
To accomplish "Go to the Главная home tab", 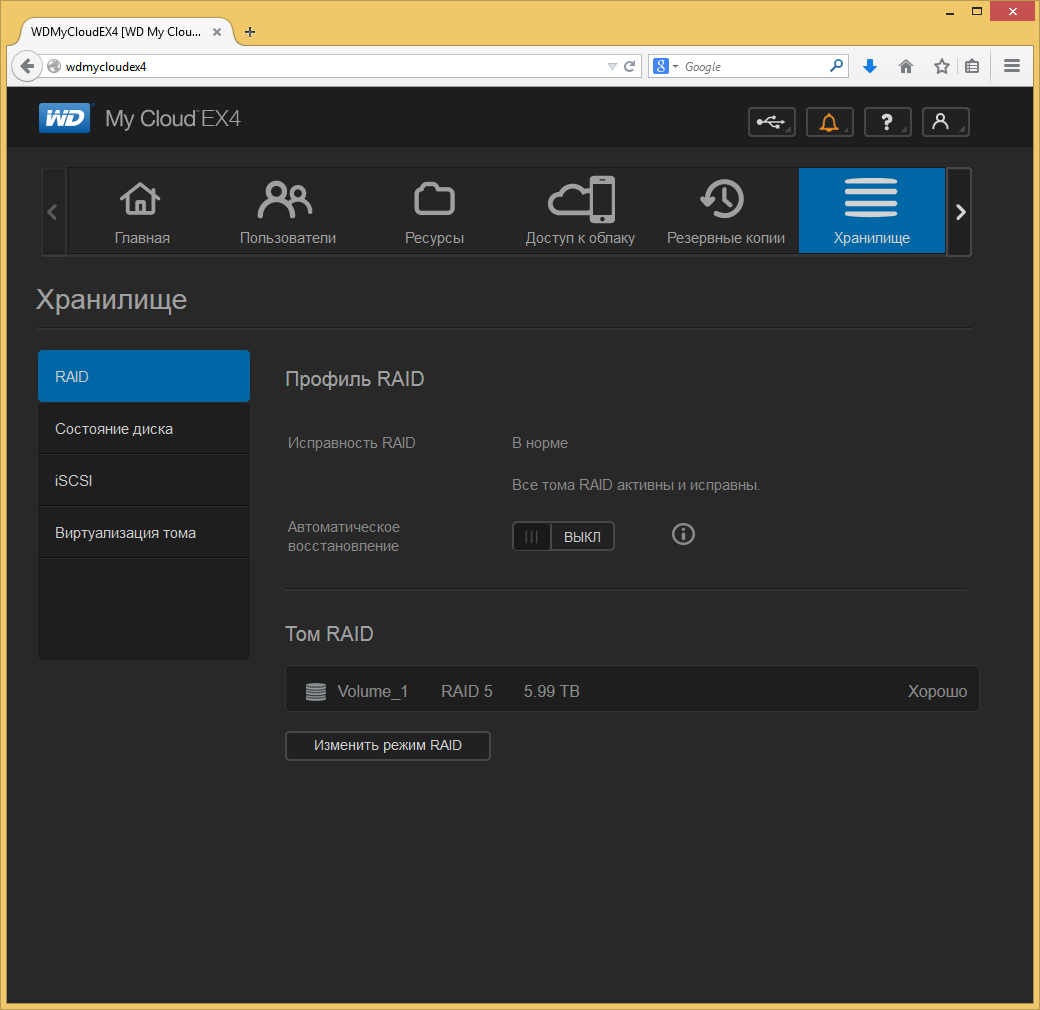I will 141,211.
